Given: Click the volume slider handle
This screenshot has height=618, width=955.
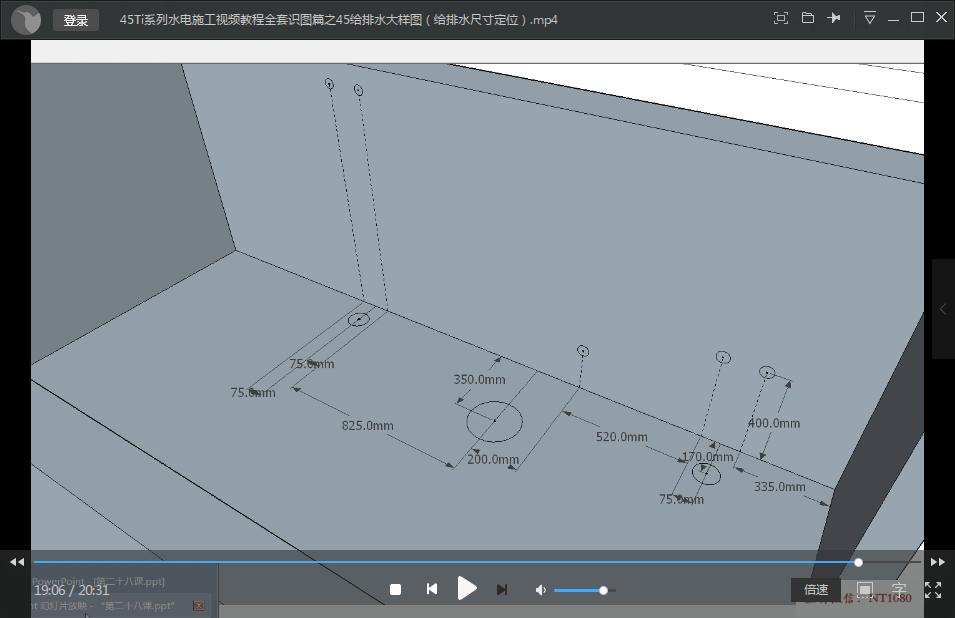Looking at the screenshot, I should [603, 590].
